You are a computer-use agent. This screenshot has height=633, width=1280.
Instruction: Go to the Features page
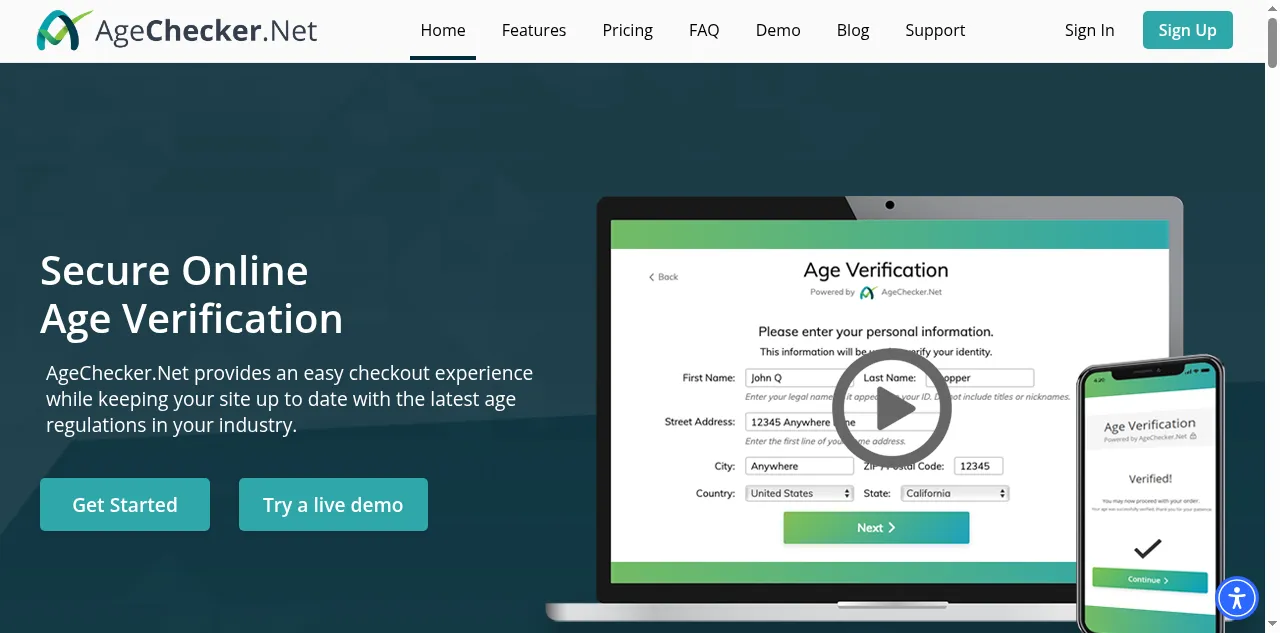534,30
